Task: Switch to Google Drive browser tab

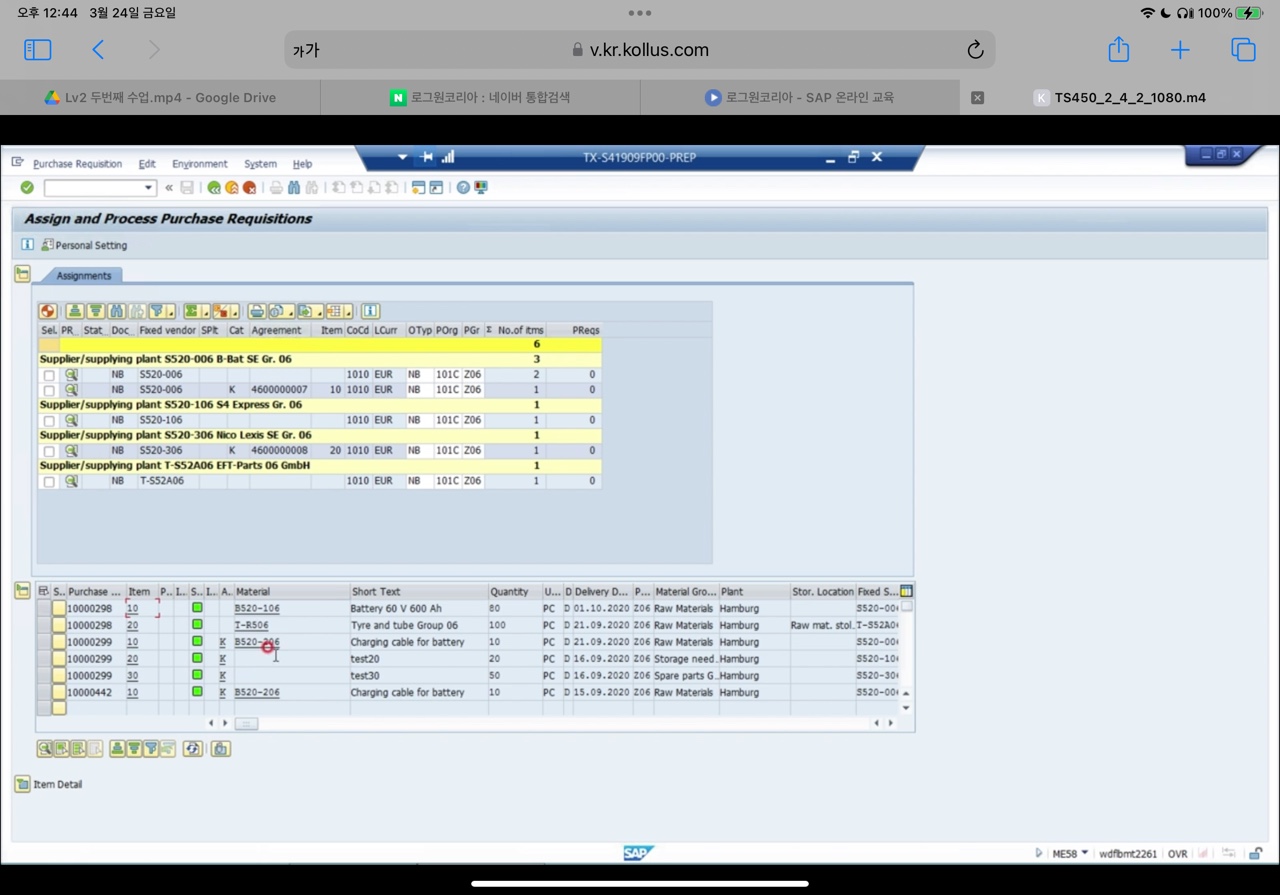Action: click(160, 97)
